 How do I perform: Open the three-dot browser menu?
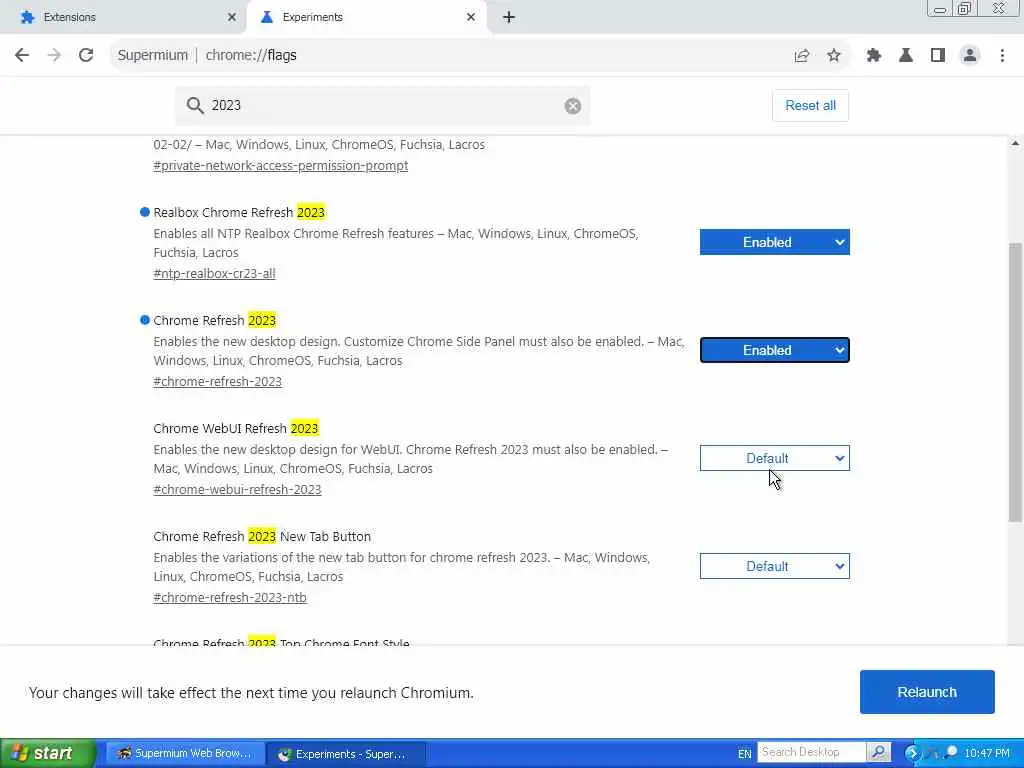pyautogui.click(x=1002, y=56)
